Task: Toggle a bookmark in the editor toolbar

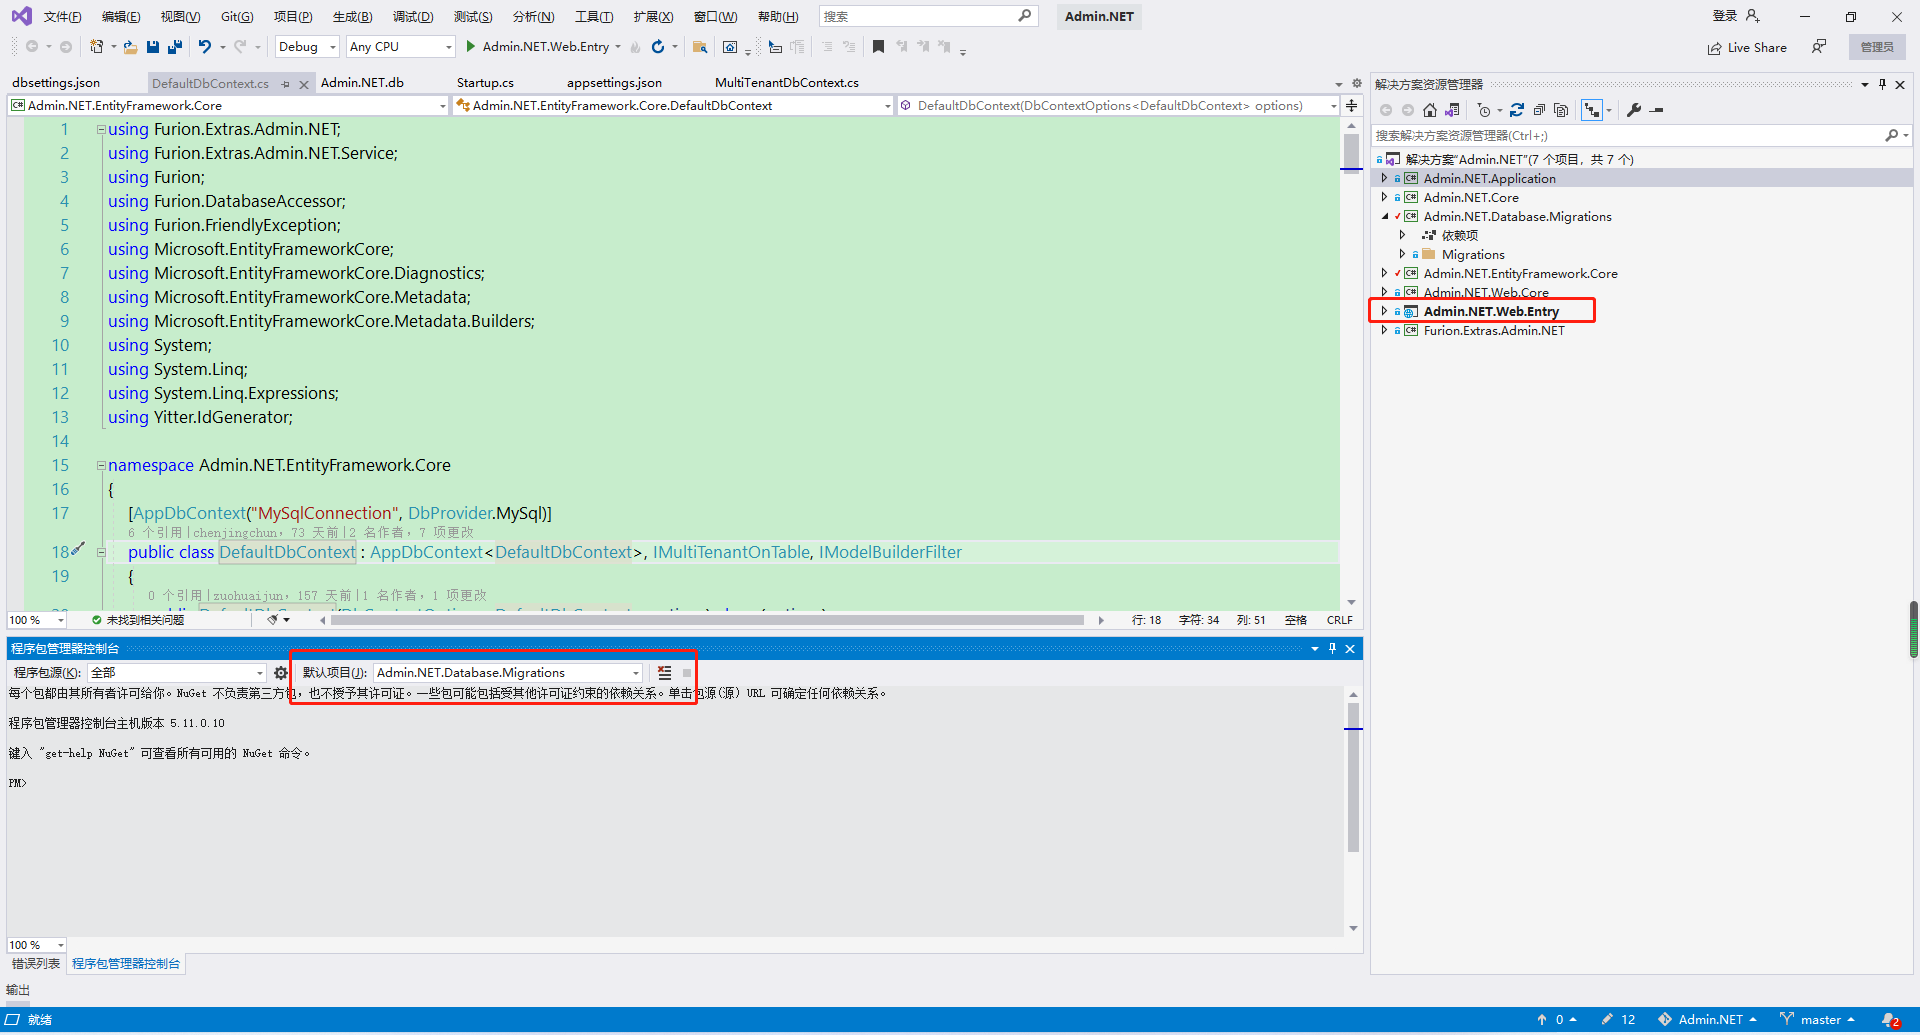Action: [x=879, y=46]
